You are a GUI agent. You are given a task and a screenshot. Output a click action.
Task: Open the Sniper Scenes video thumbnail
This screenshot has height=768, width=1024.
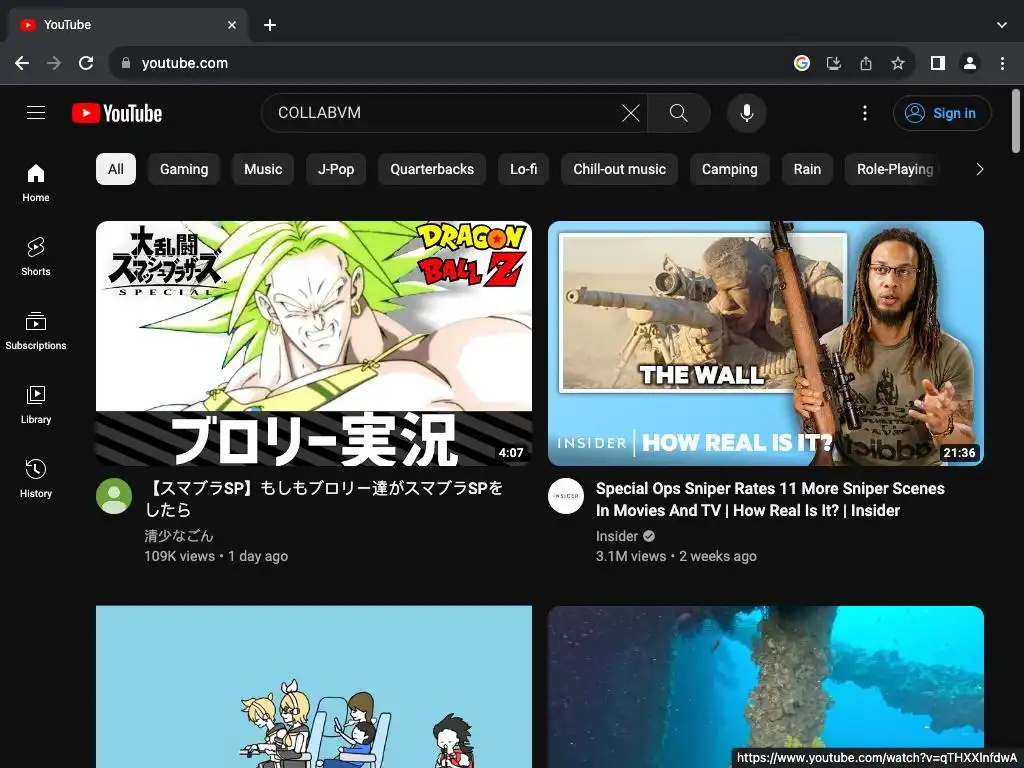coord(765,343)
